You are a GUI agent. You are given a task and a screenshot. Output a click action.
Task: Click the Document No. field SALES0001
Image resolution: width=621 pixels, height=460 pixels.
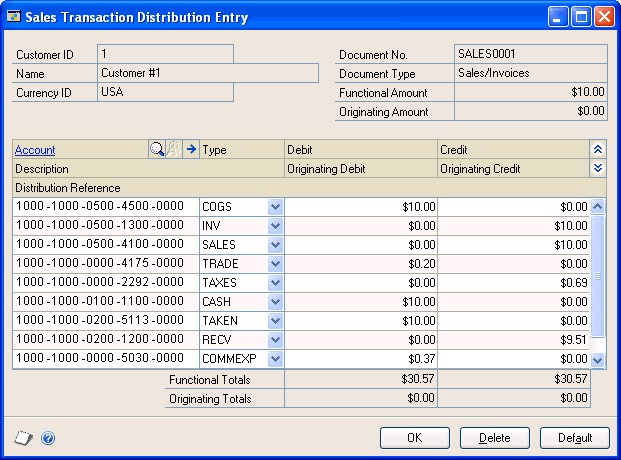tap(531, 53)
